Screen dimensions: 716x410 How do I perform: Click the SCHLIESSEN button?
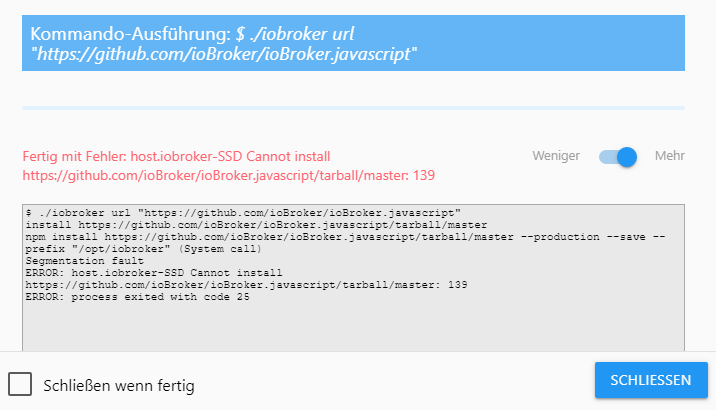(x=651, y=380)
